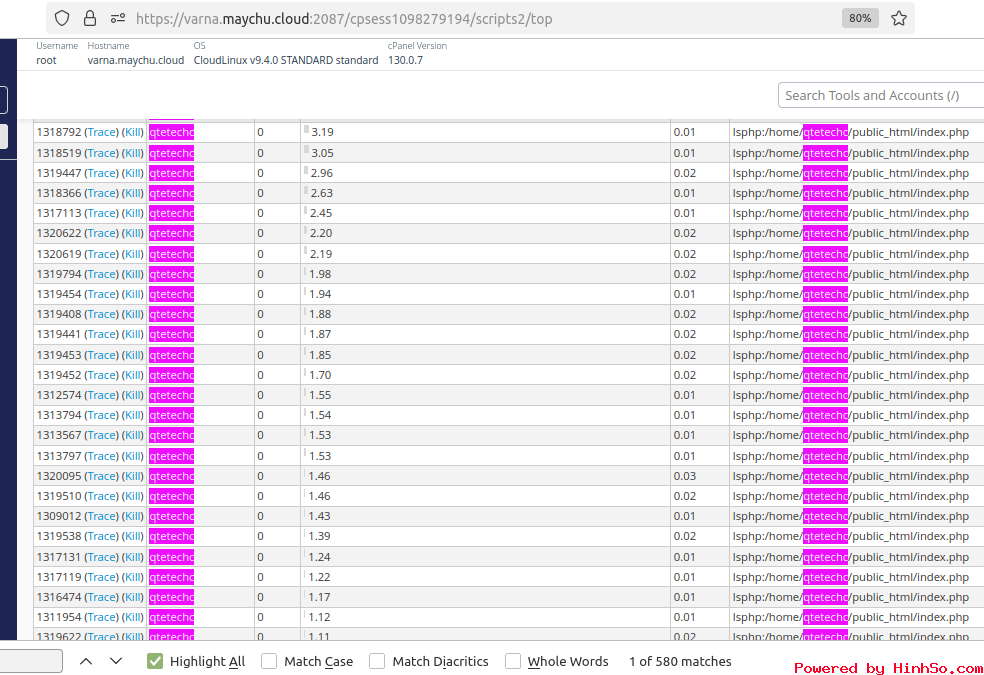Enable the Whole Words checkbox
The height and width of the screenshot is (675, 984).
pyautogui.click(x=513, y=661)
